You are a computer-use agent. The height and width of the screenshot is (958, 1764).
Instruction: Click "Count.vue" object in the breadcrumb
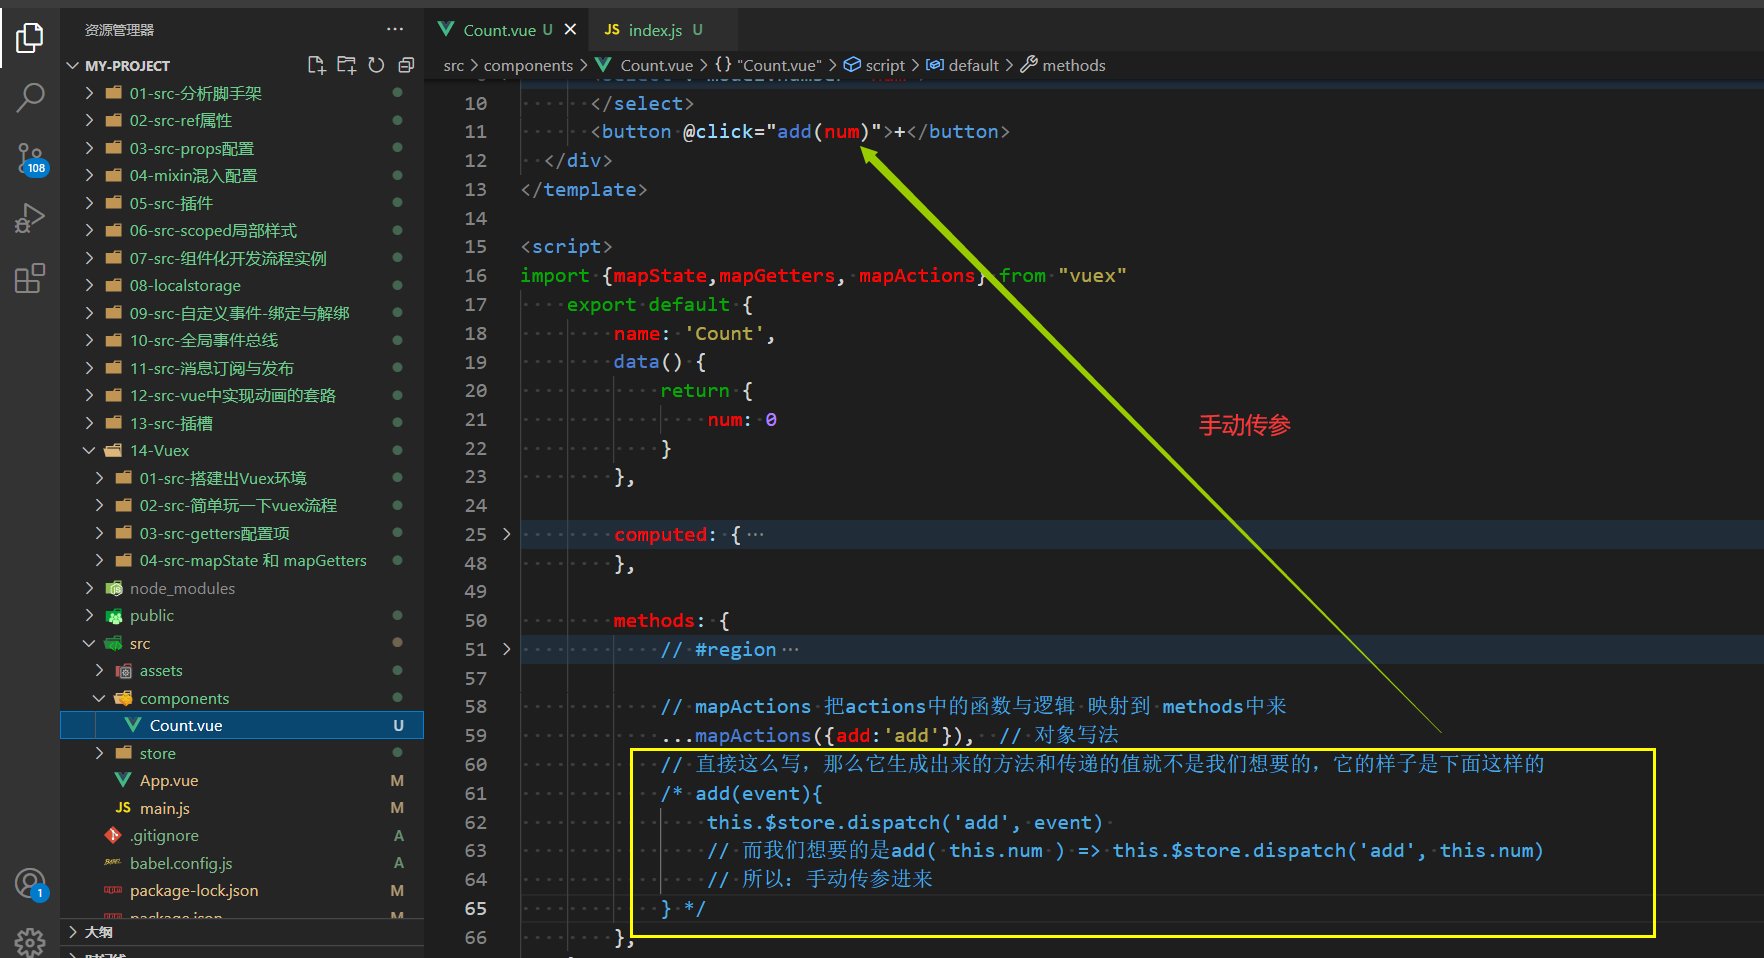point(768,65)
